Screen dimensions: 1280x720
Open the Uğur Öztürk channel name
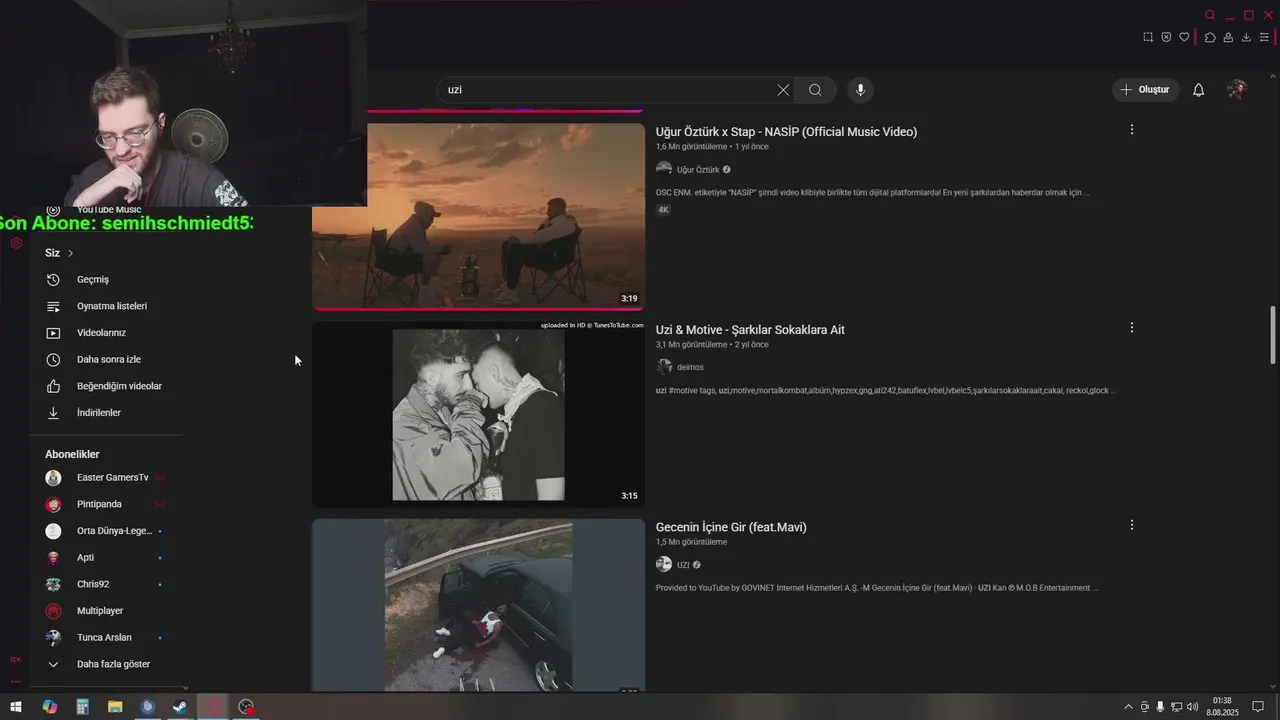[698, 170]
